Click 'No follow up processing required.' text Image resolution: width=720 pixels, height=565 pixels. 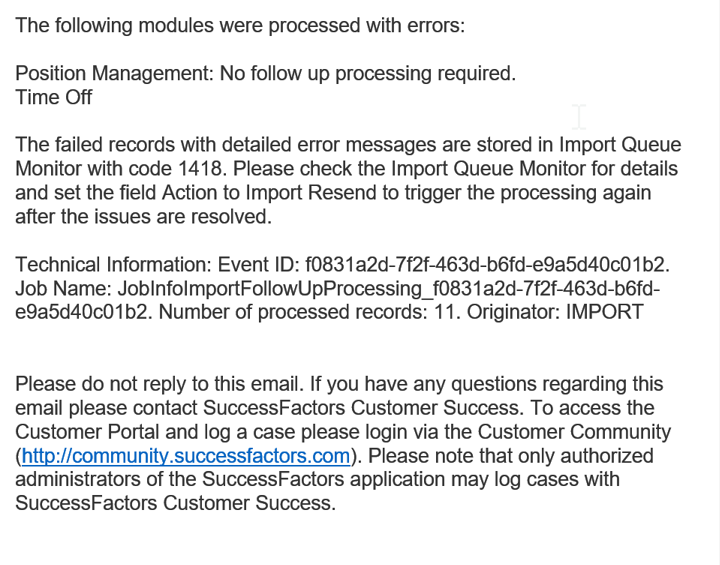368,73
